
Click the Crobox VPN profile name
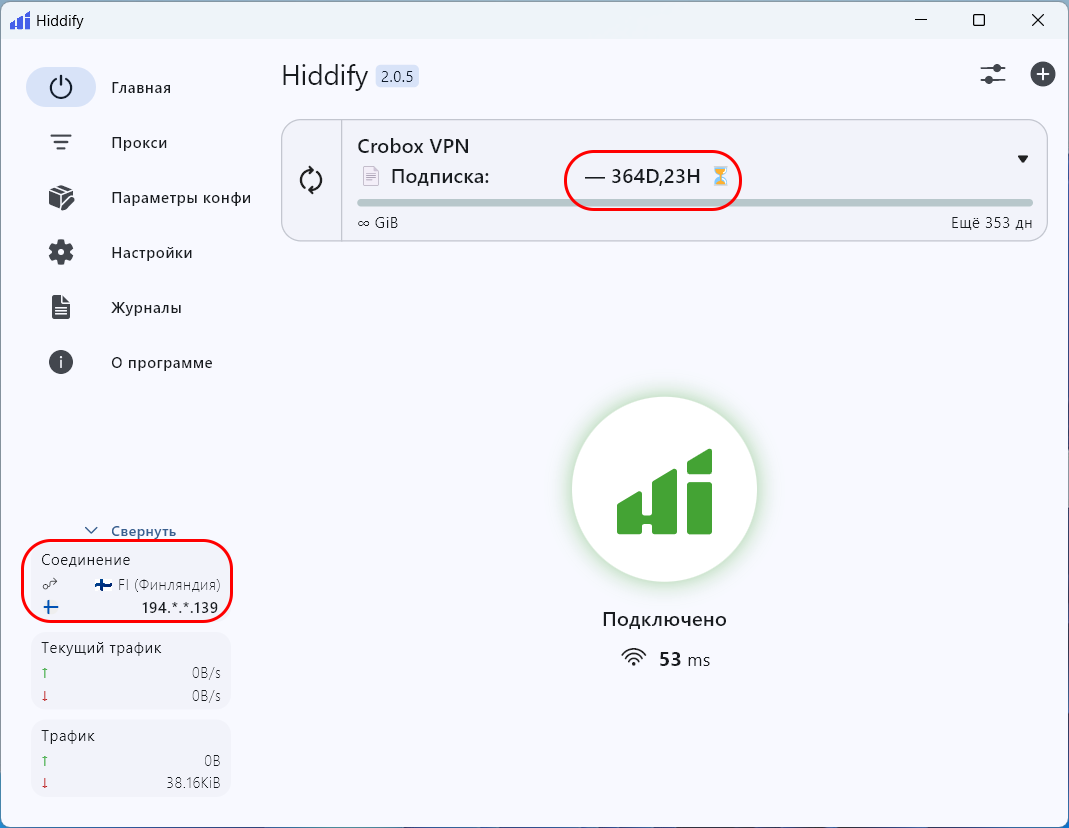pyautogui.click(x=413, y=146)
